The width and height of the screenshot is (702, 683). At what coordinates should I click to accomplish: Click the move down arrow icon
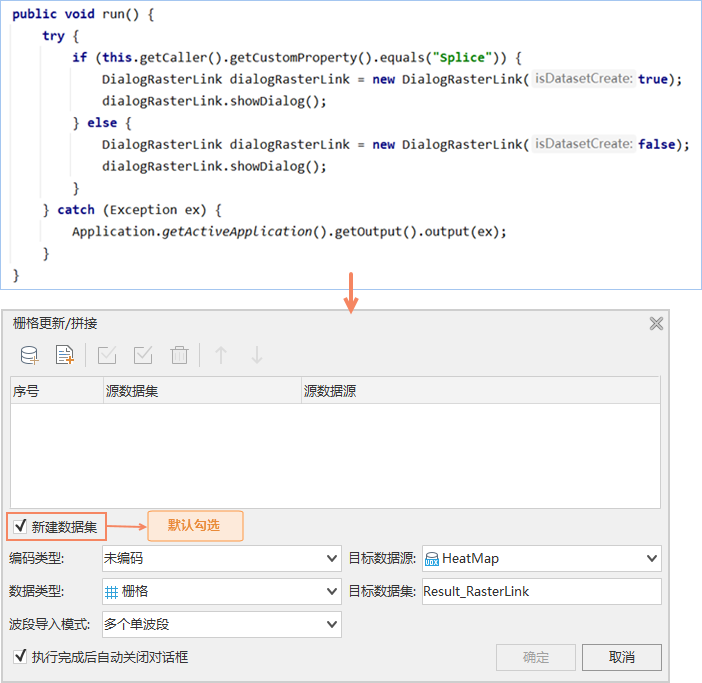[x=256, y=355]
